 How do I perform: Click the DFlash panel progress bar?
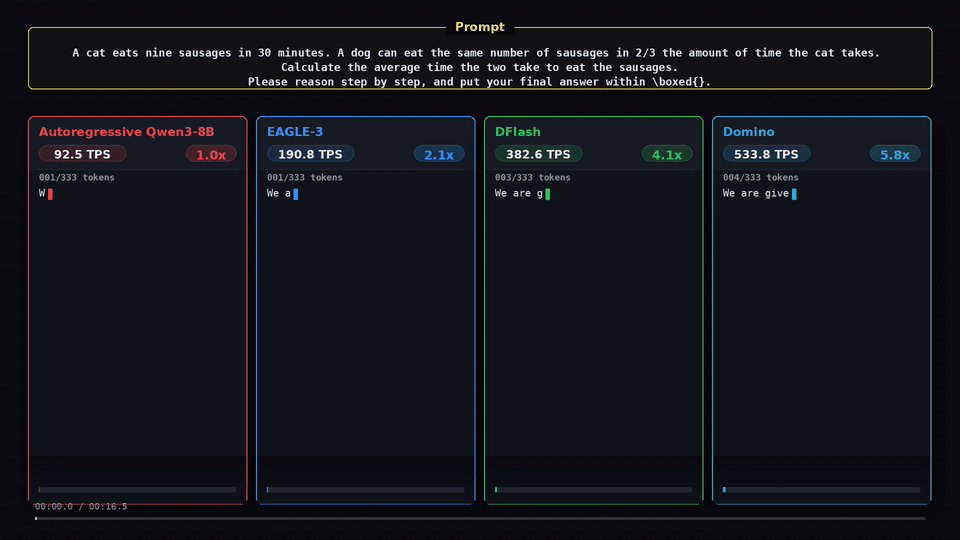[594, 490]
